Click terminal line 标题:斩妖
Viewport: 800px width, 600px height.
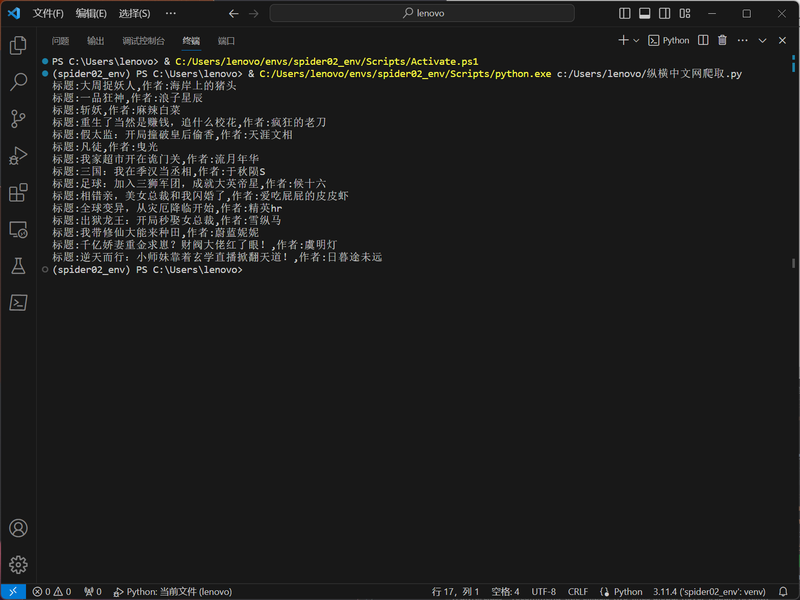click(116, 111)
